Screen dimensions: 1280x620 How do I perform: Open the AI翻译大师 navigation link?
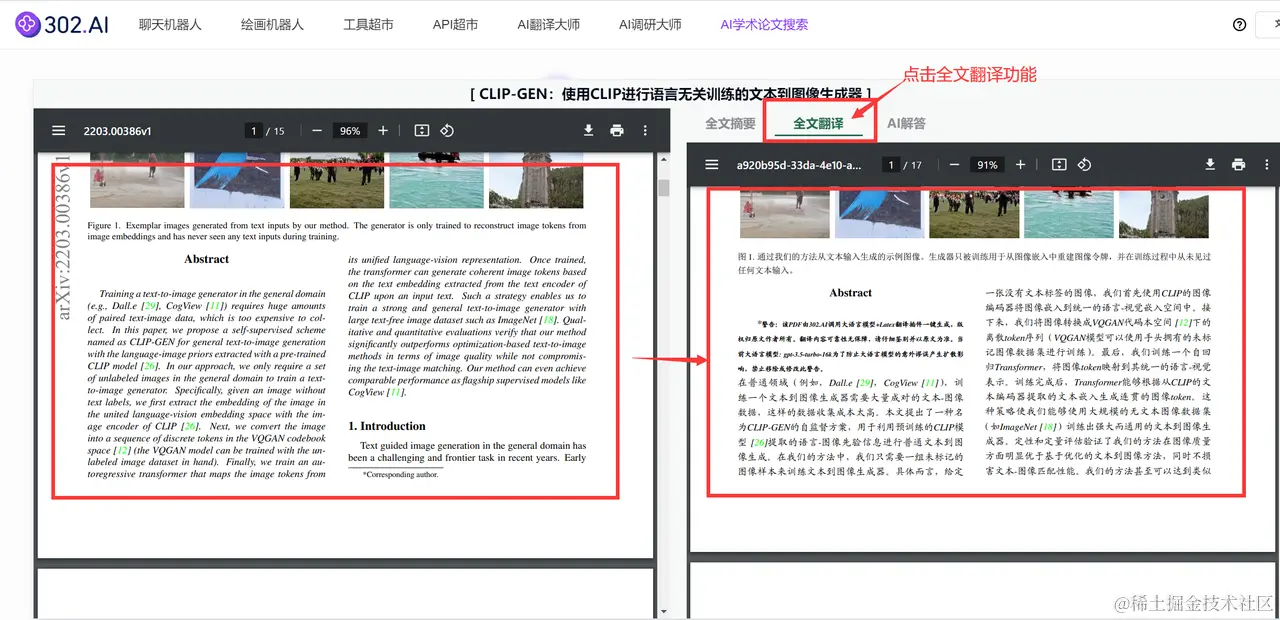point(548,24)
